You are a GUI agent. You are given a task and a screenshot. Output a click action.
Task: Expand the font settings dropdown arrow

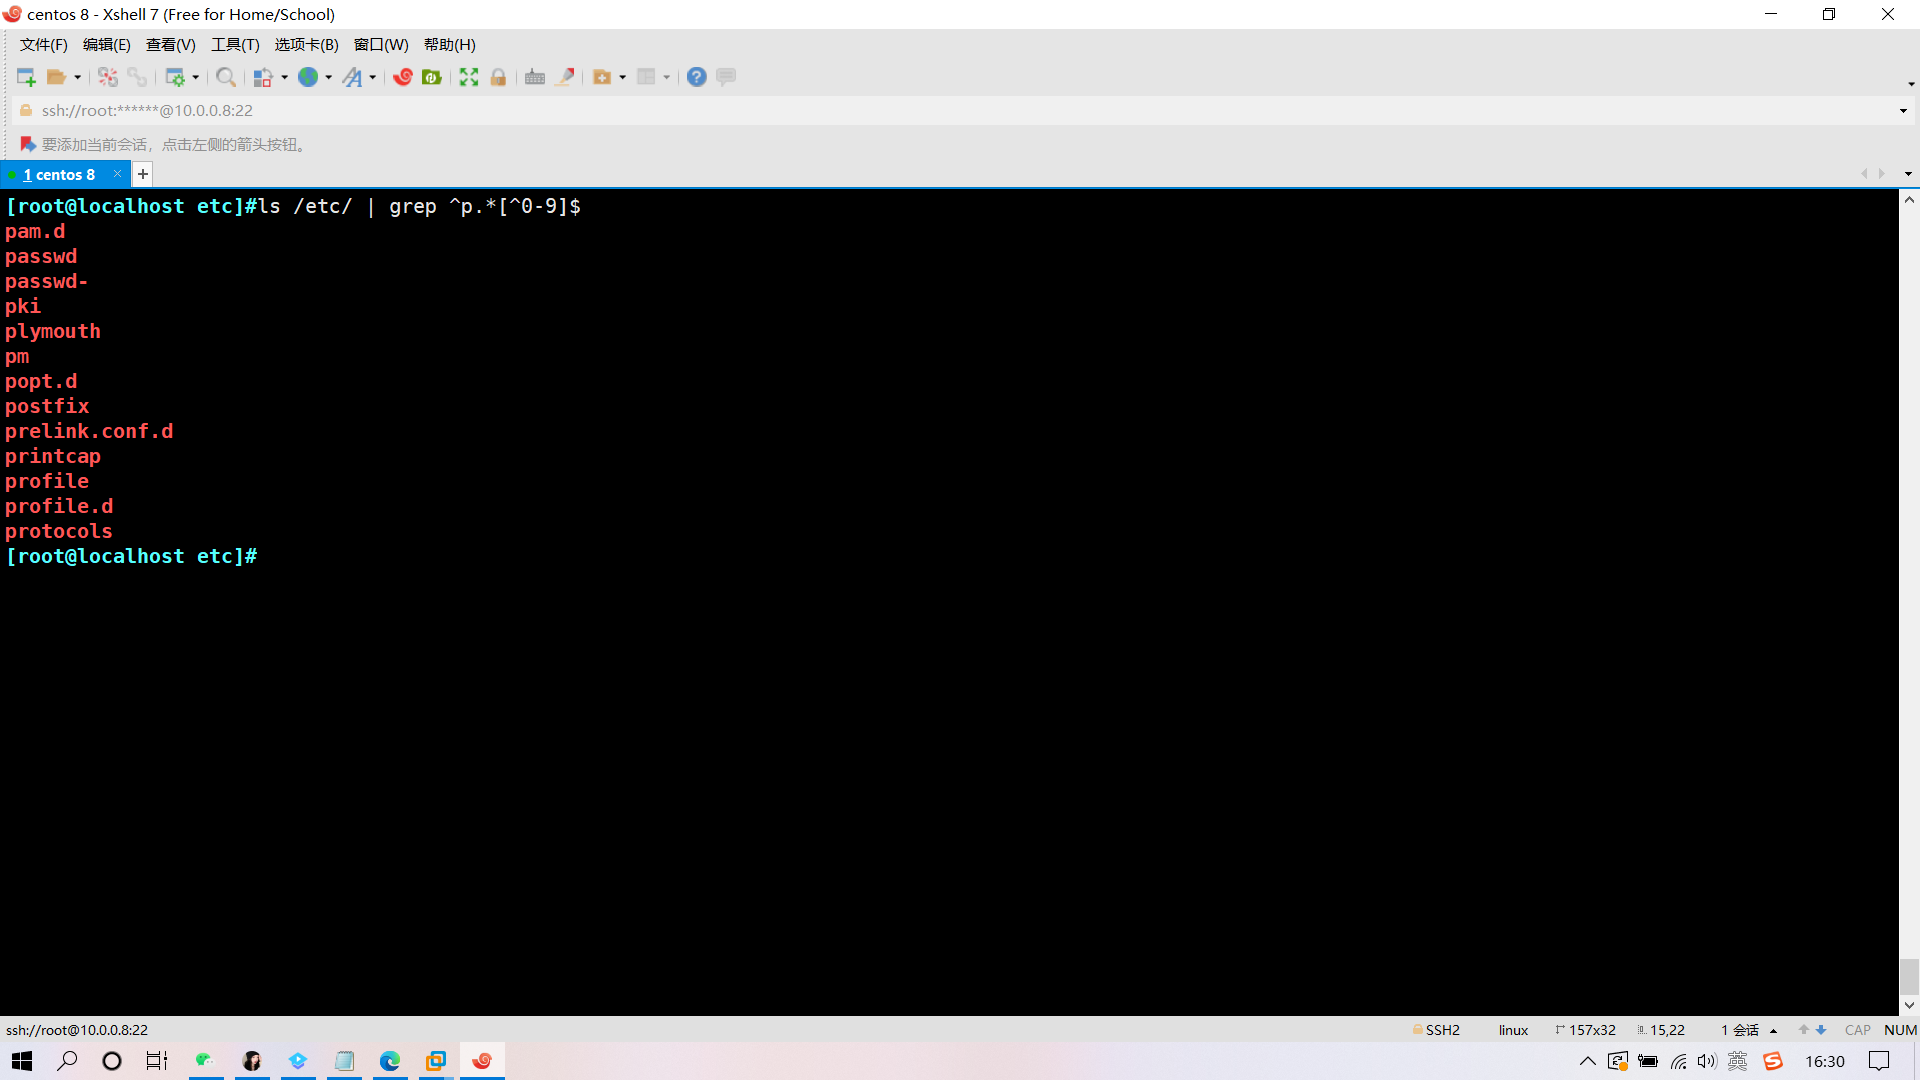tap(373, 77)
